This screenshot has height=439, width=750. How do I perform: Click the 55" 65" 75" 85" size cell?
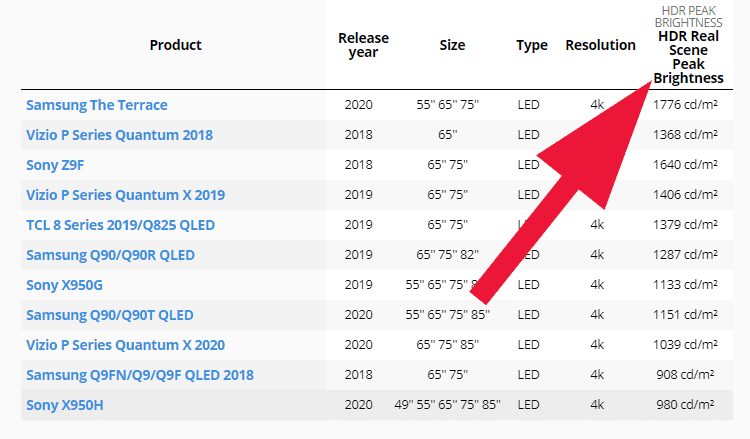click(448, 315)
